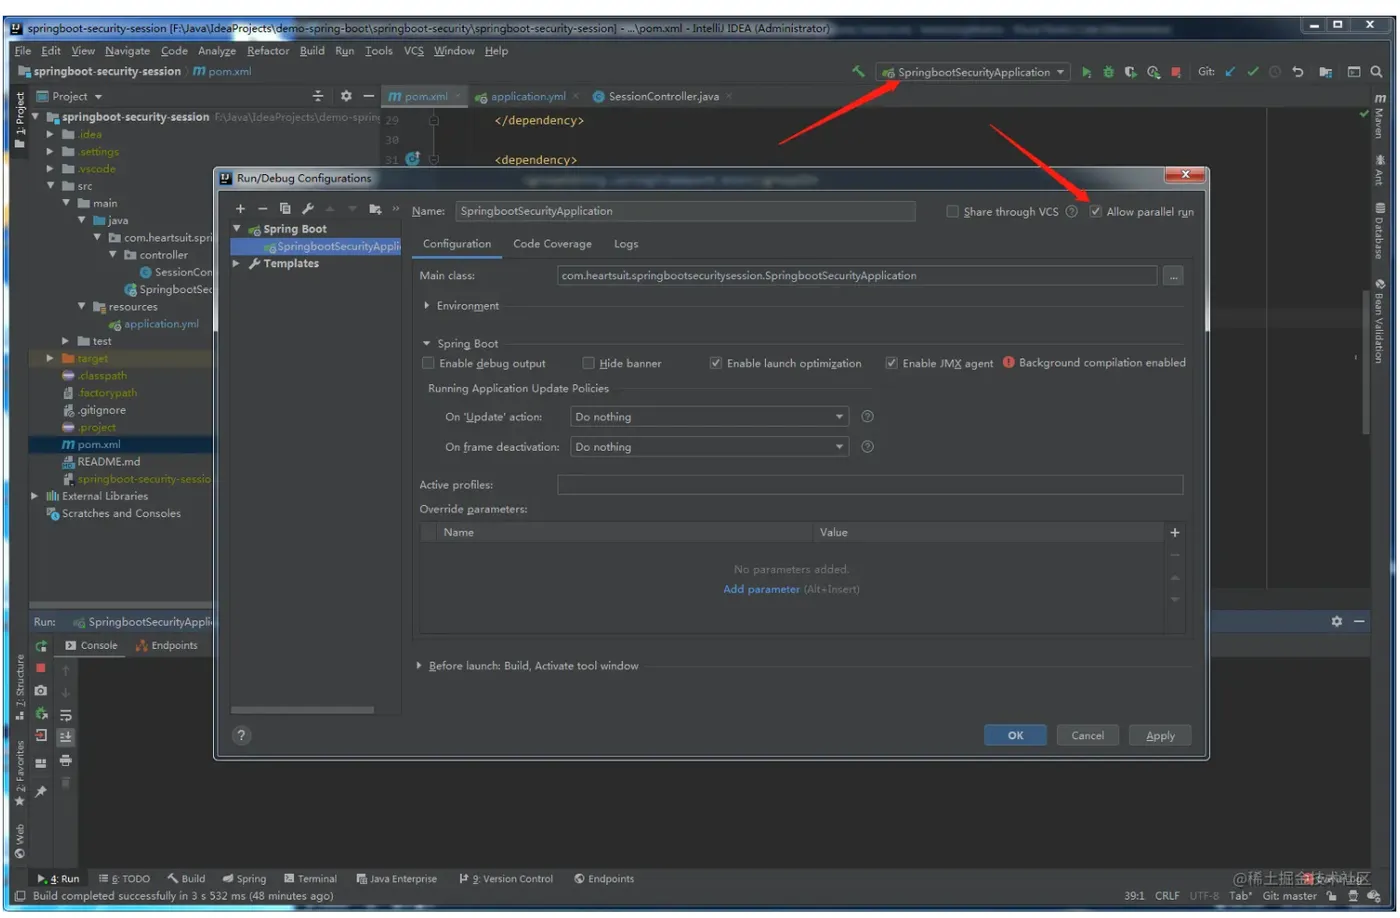Toggle soft-wrap in the console
Screen dimensions: 1400x918
click(66, 715)
